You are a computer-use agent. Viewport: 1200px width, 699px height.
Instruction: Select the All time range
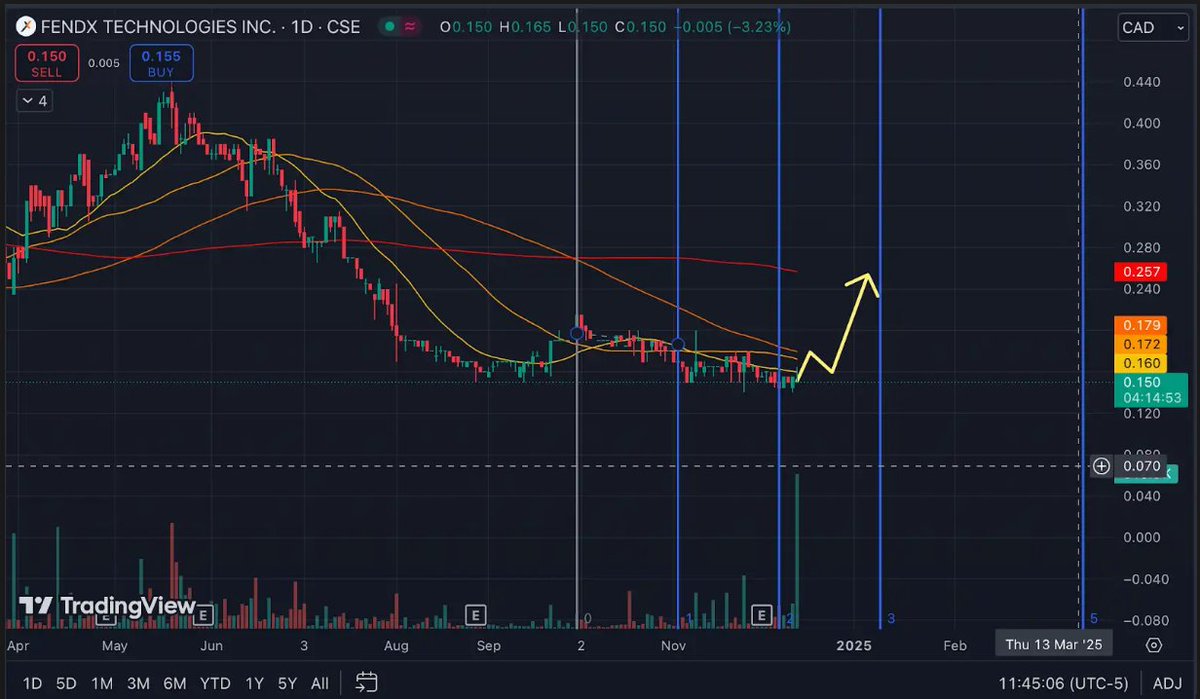pos(319,684)
